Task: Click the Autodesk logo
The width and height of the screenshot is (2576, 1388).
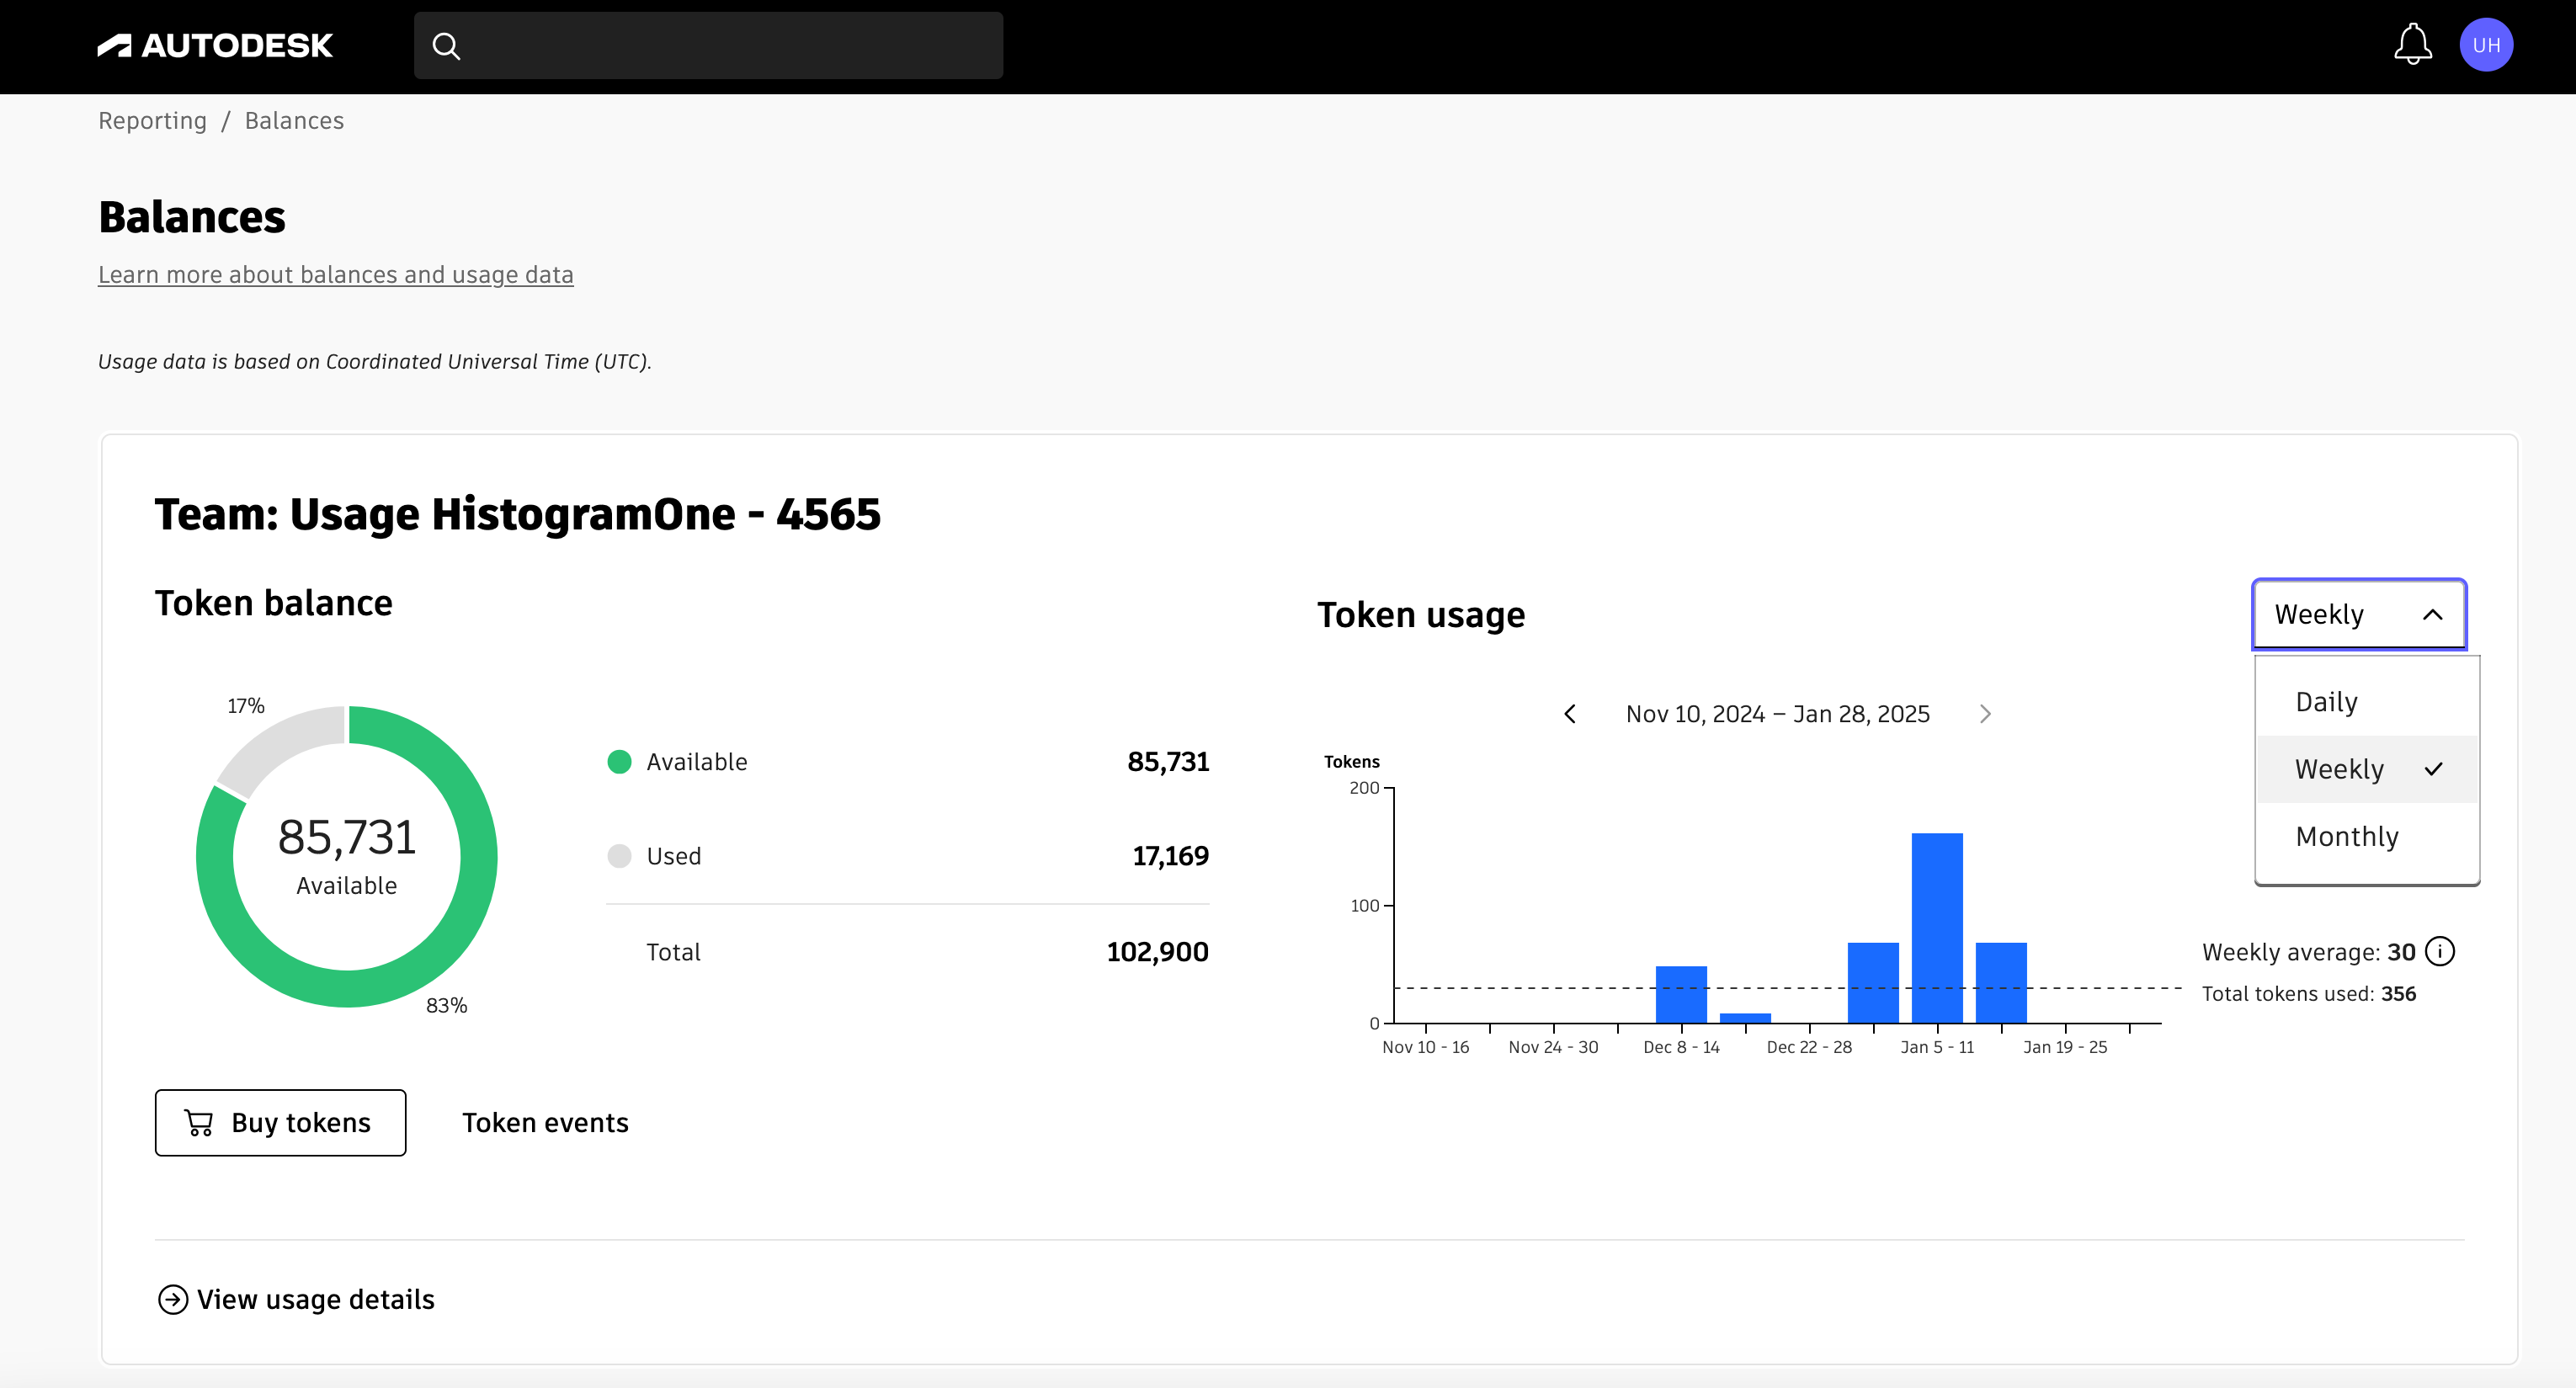Action: pyautogui.click(x=215, y=44)
